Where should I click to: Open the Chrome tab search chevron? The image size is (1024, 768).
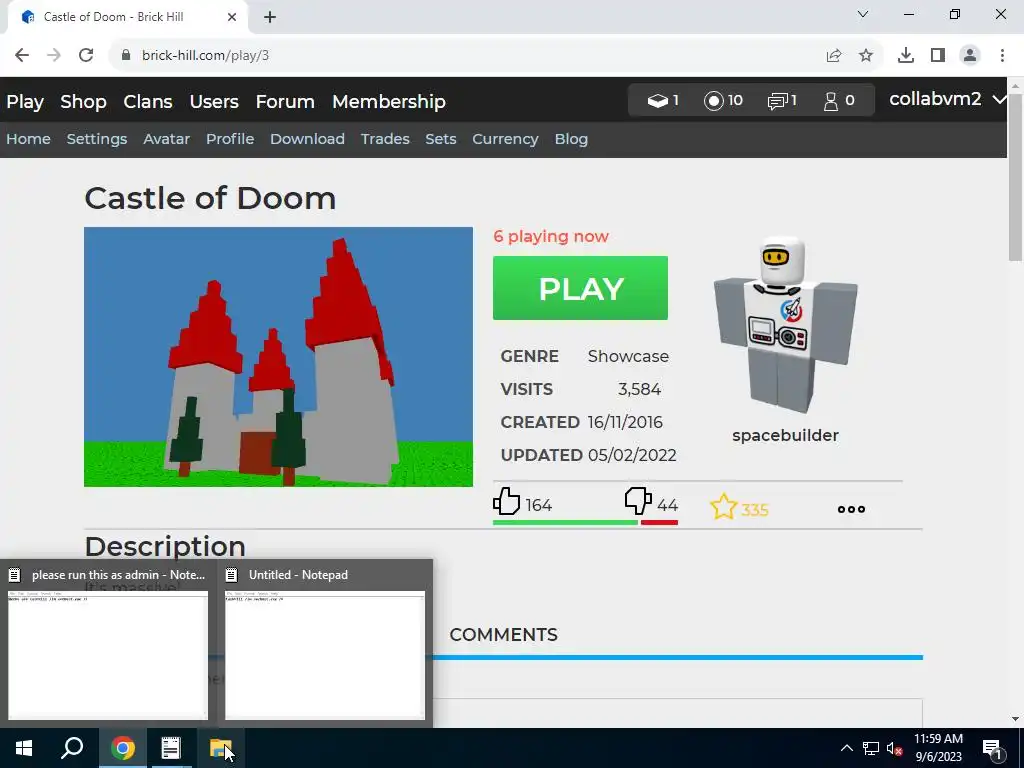863,14
